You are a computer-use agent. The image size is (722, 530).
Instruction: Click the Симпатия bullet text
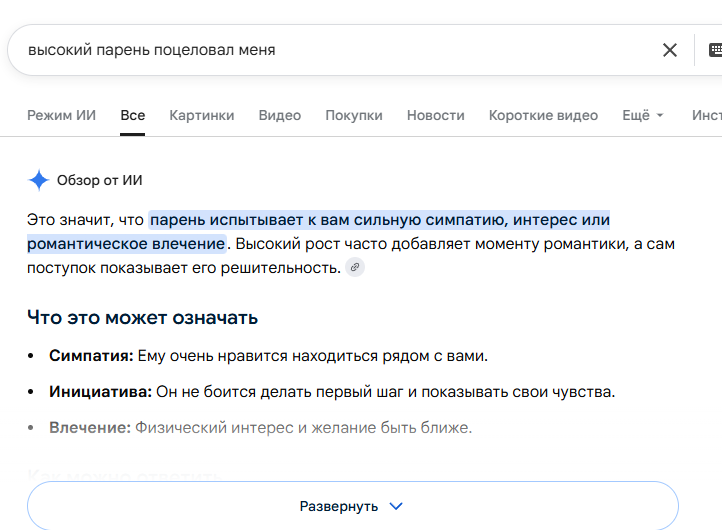tap(268, 356)
